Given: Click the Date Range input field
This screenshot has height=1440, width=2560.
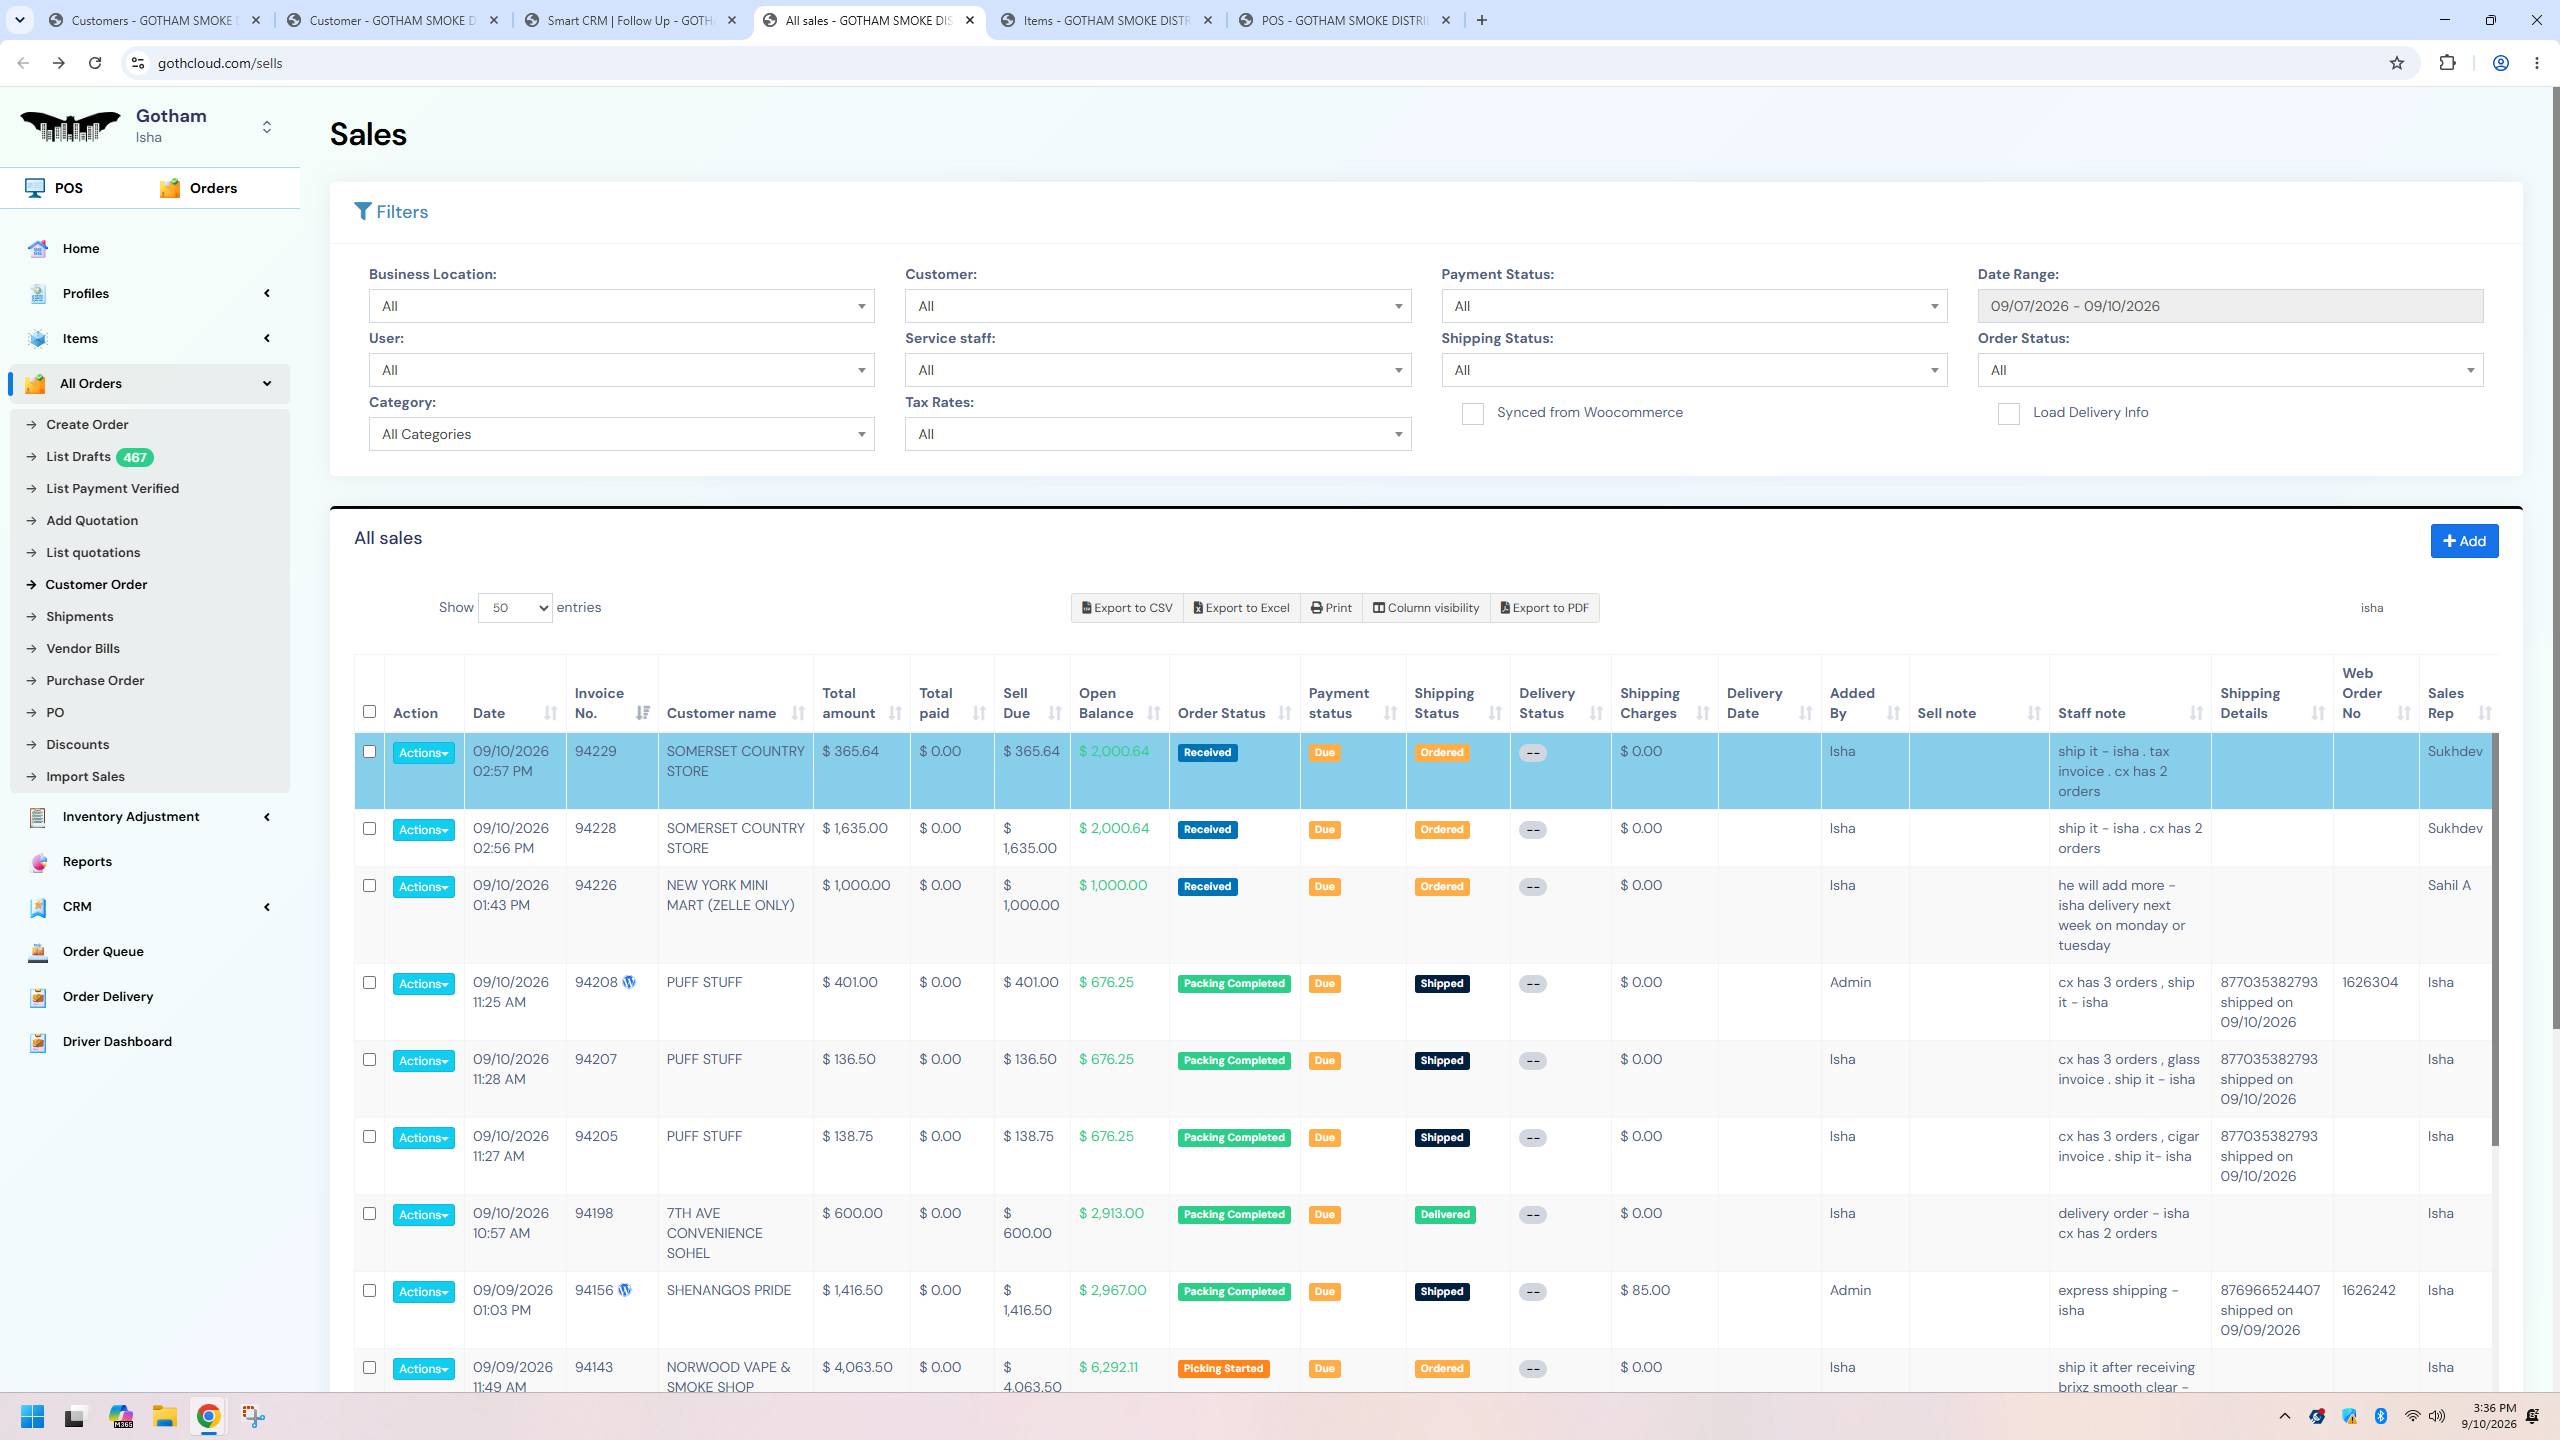Looking at the screenshot, I should click(x=2230, y=306).
